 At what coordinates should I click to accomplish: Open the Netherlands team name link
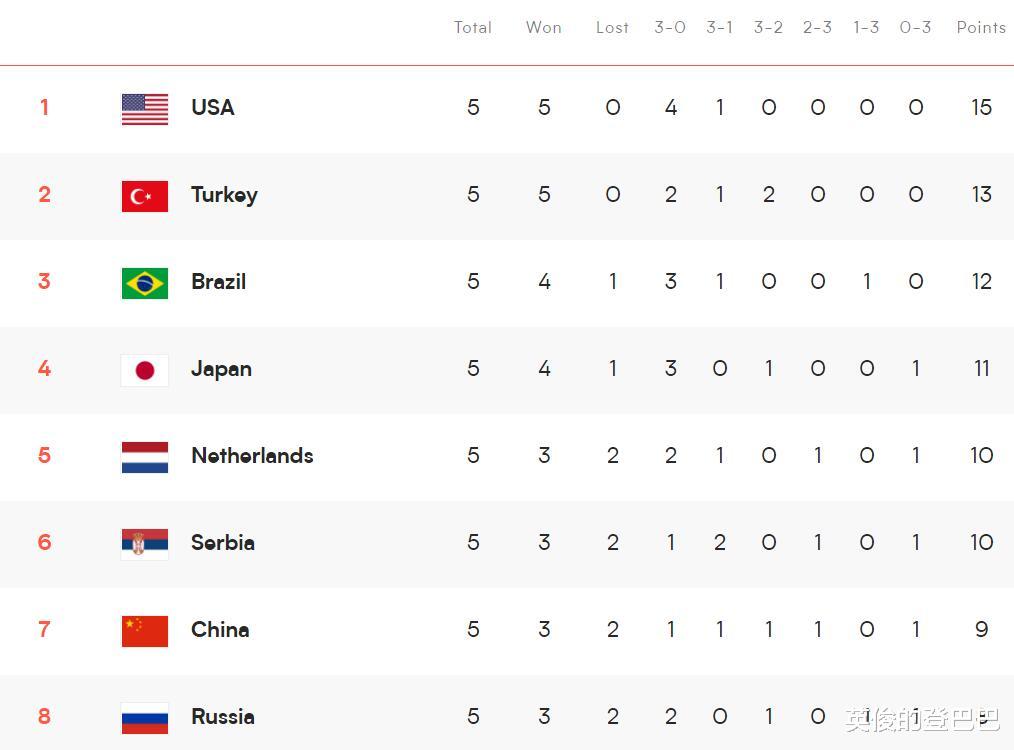[252, 456]
